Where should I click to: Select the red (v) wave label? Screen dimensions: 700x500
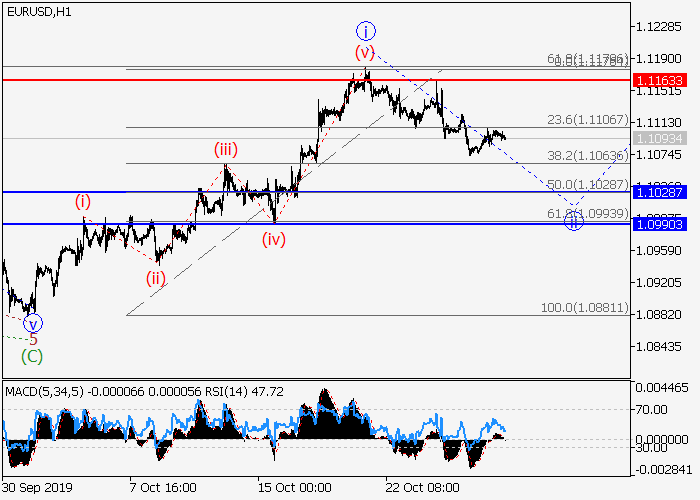tap(365, 52)
